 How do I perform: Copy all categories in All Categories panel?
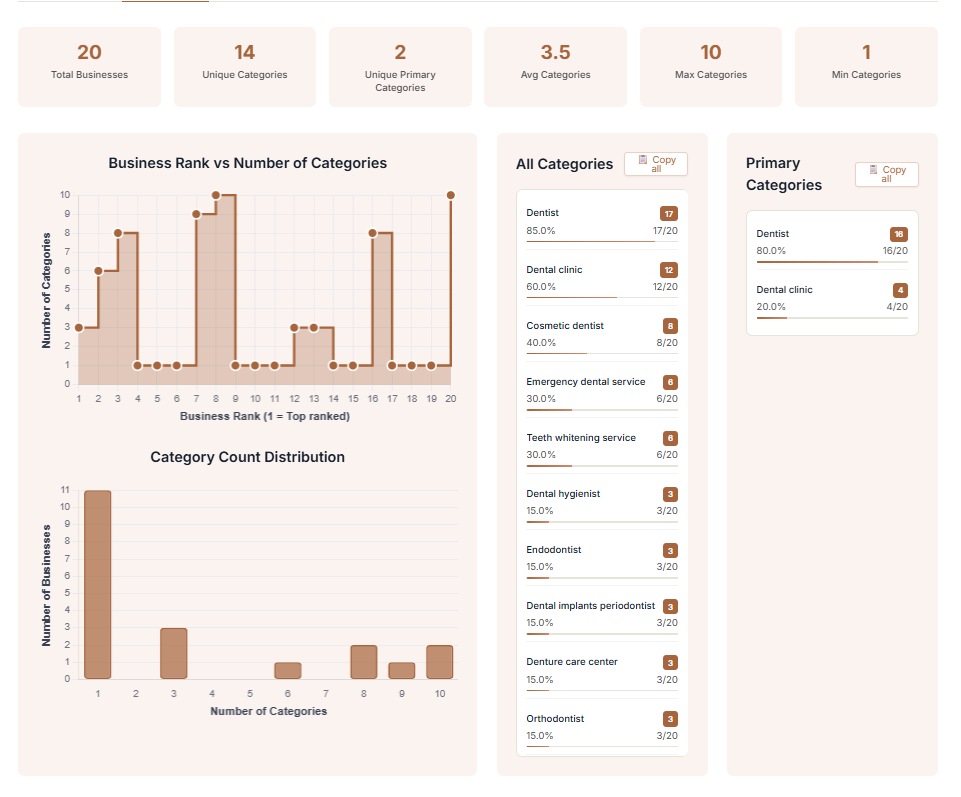[x=656, y=164]
